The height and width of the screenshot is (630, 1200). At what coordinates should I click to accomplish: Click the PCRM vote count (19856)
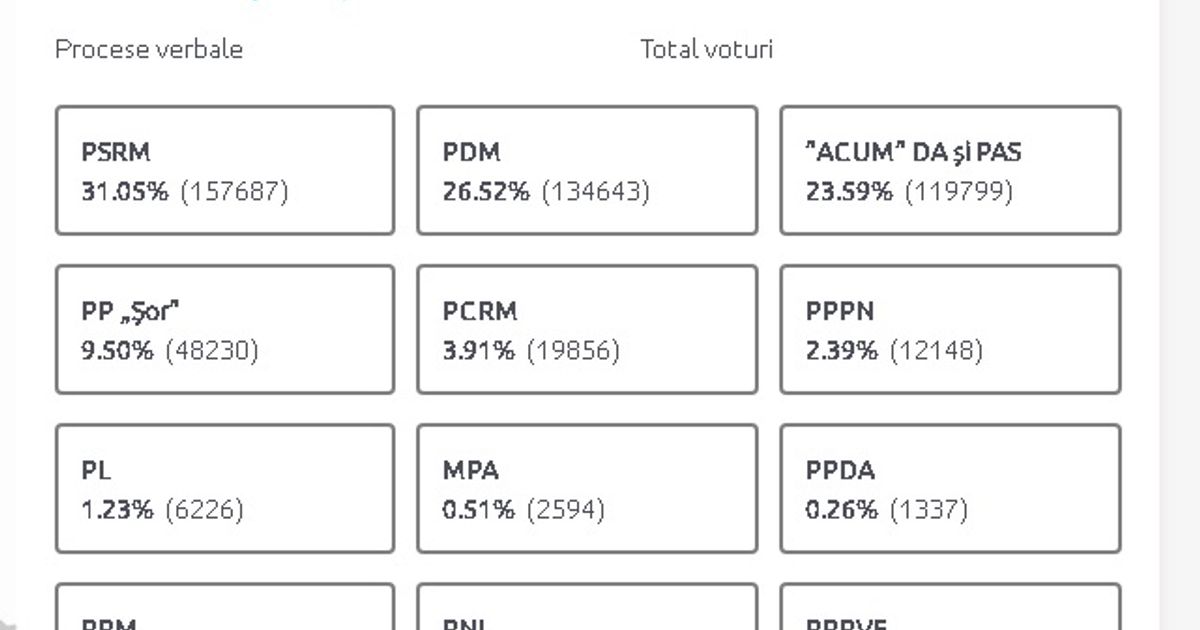(x=574, y=351)
